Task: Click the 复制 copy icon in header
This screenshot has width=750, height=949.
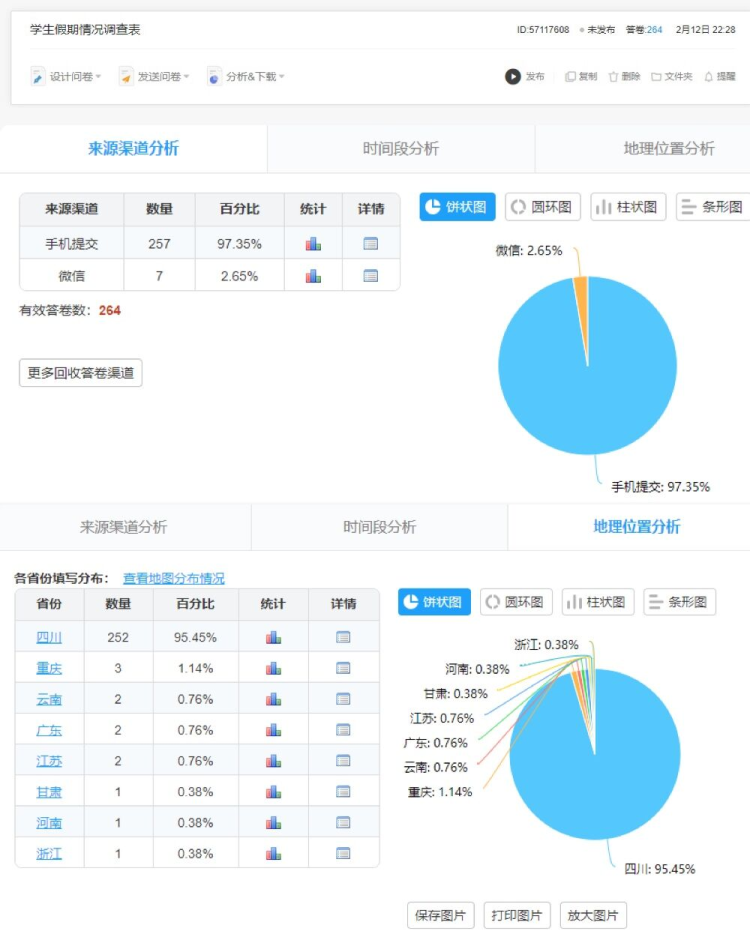Action: click(570, 76)
